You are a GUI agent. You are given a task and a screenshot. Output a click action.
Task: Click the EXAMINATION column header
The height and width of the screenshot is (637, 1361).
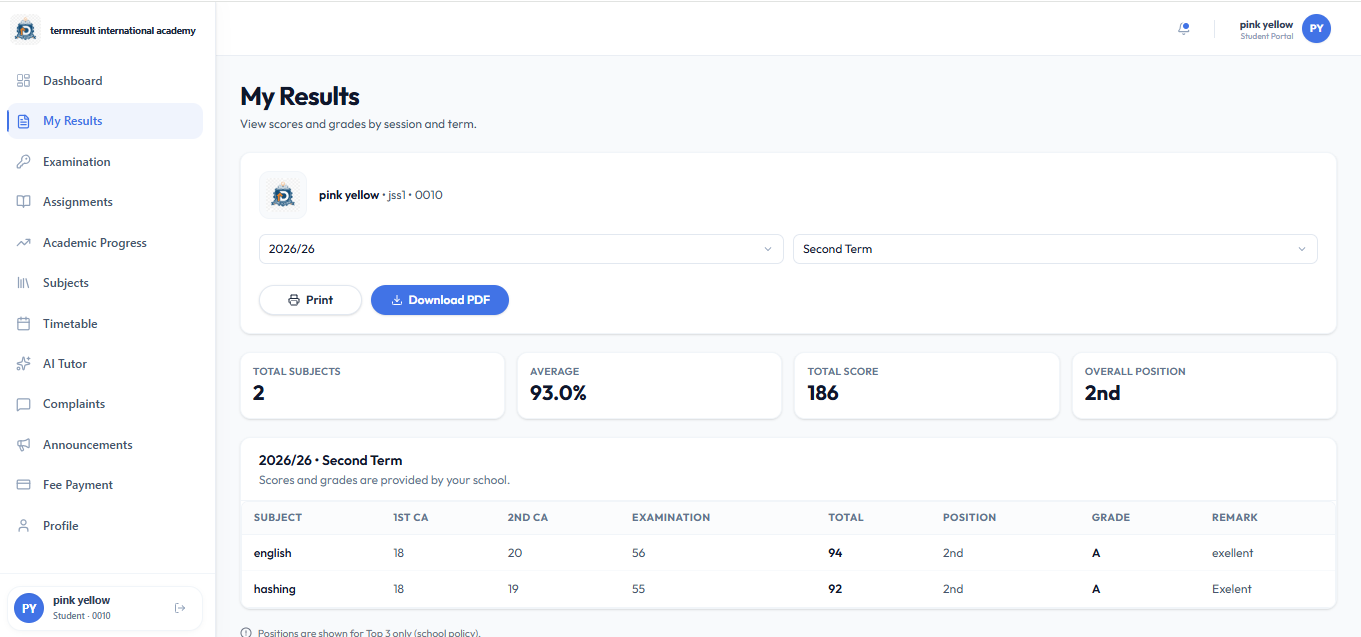click(x=671, y=518)
